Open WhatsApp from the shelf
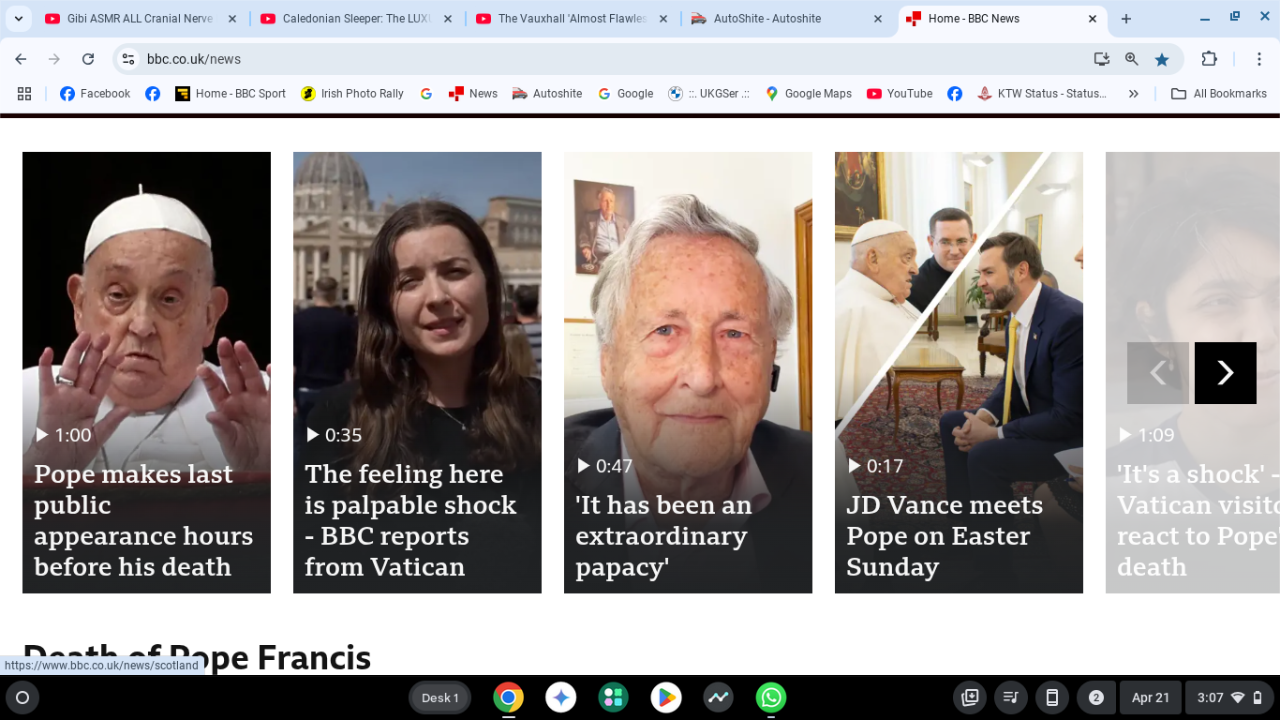Viewport: 1280px width, 720px height. click(x=771, y=698)
